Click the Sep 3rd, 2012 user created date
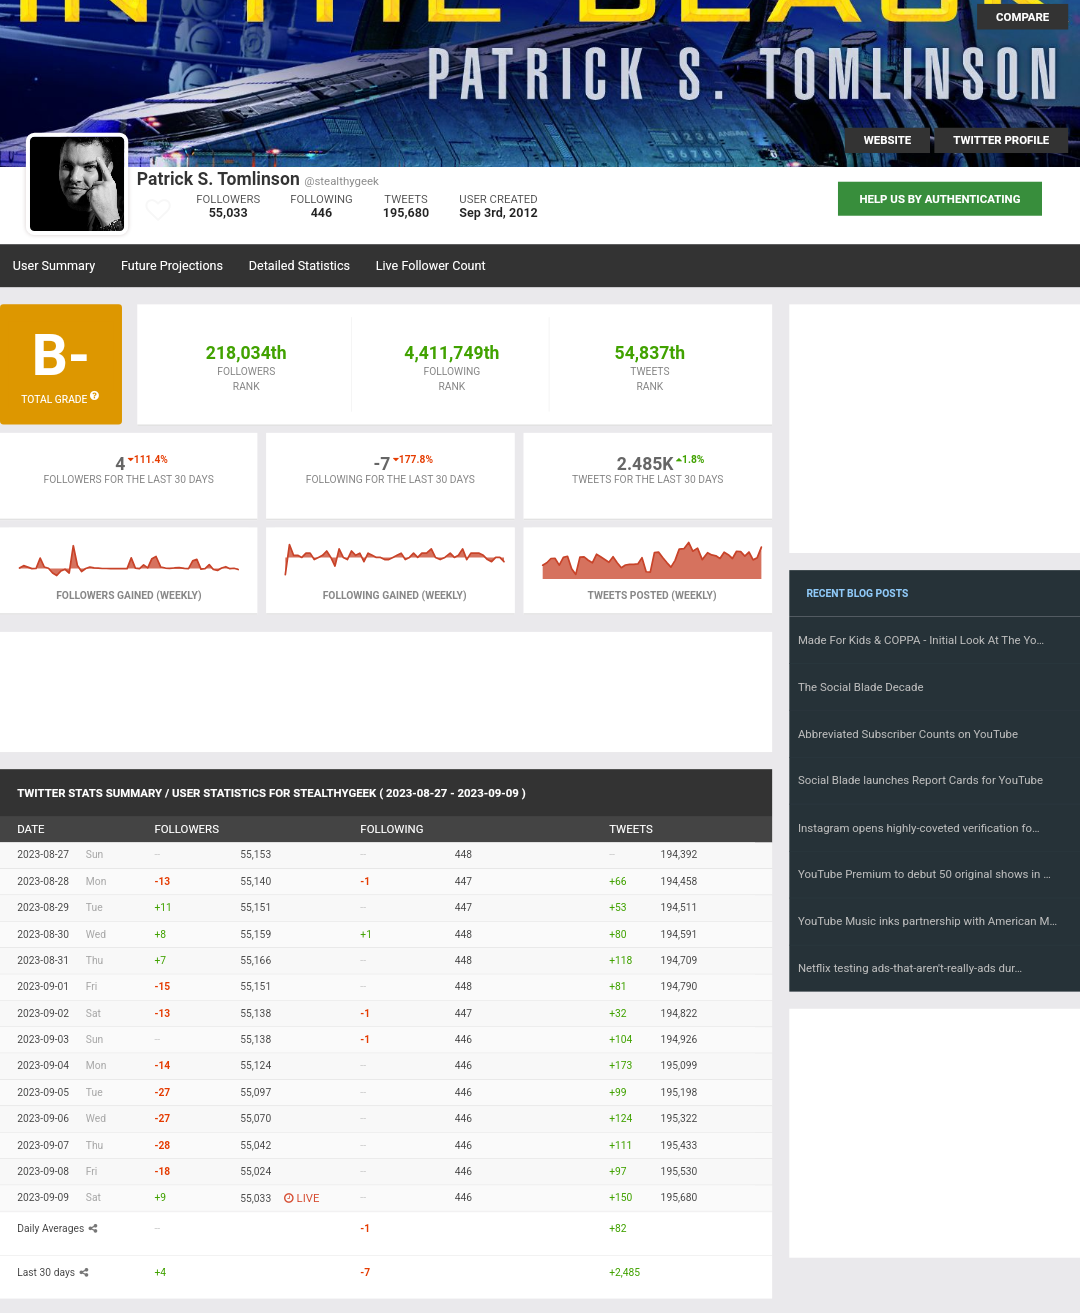1080x1313 pixels. [x=498, y=213]
